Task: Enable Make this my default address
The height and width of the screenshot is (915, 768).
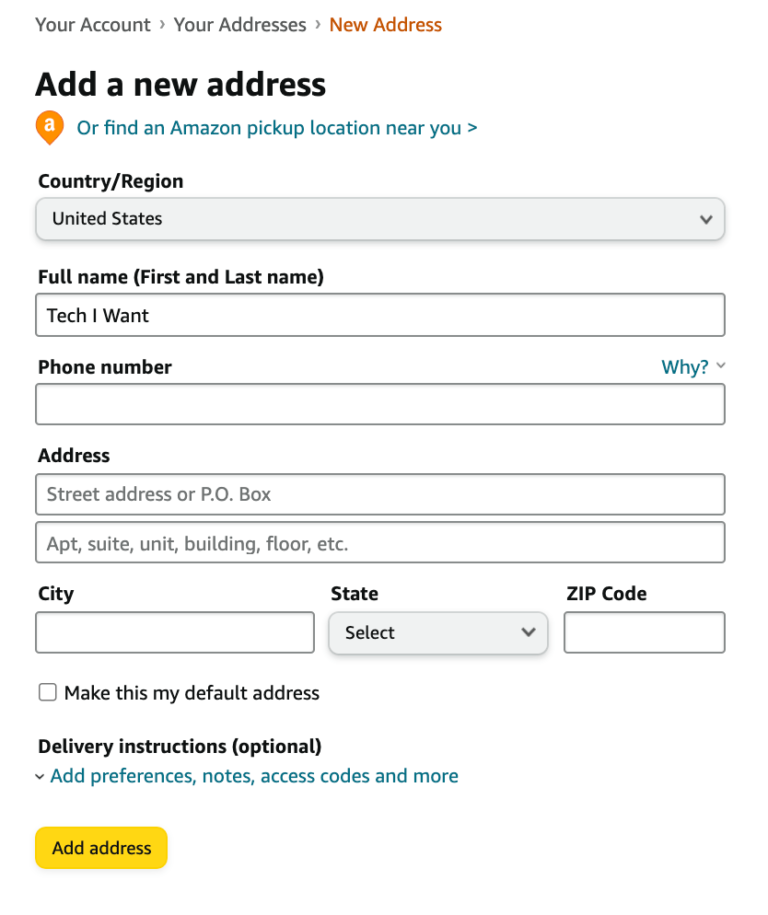Action: [x=47, y=692]
